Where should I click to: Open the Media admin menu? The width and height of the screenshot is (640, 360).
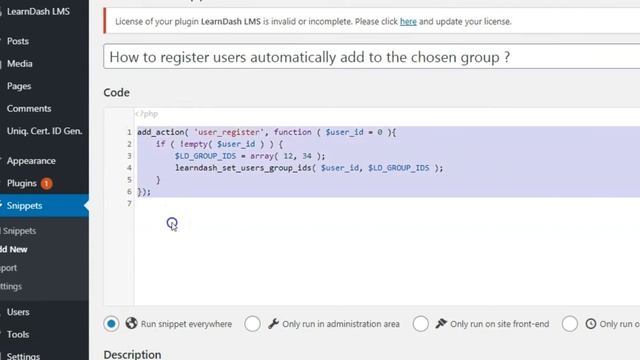coord(19,64)
